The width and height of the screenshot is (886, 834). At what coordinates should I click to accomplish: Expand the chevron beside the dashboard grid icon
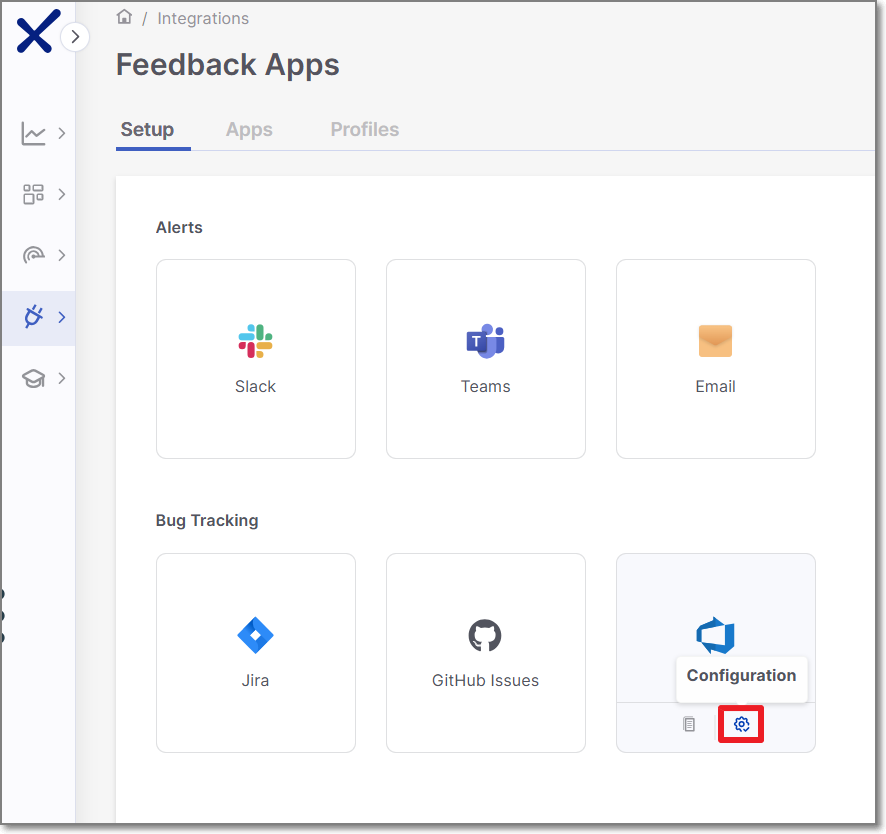pyautogui.click(x=62, y=194)
